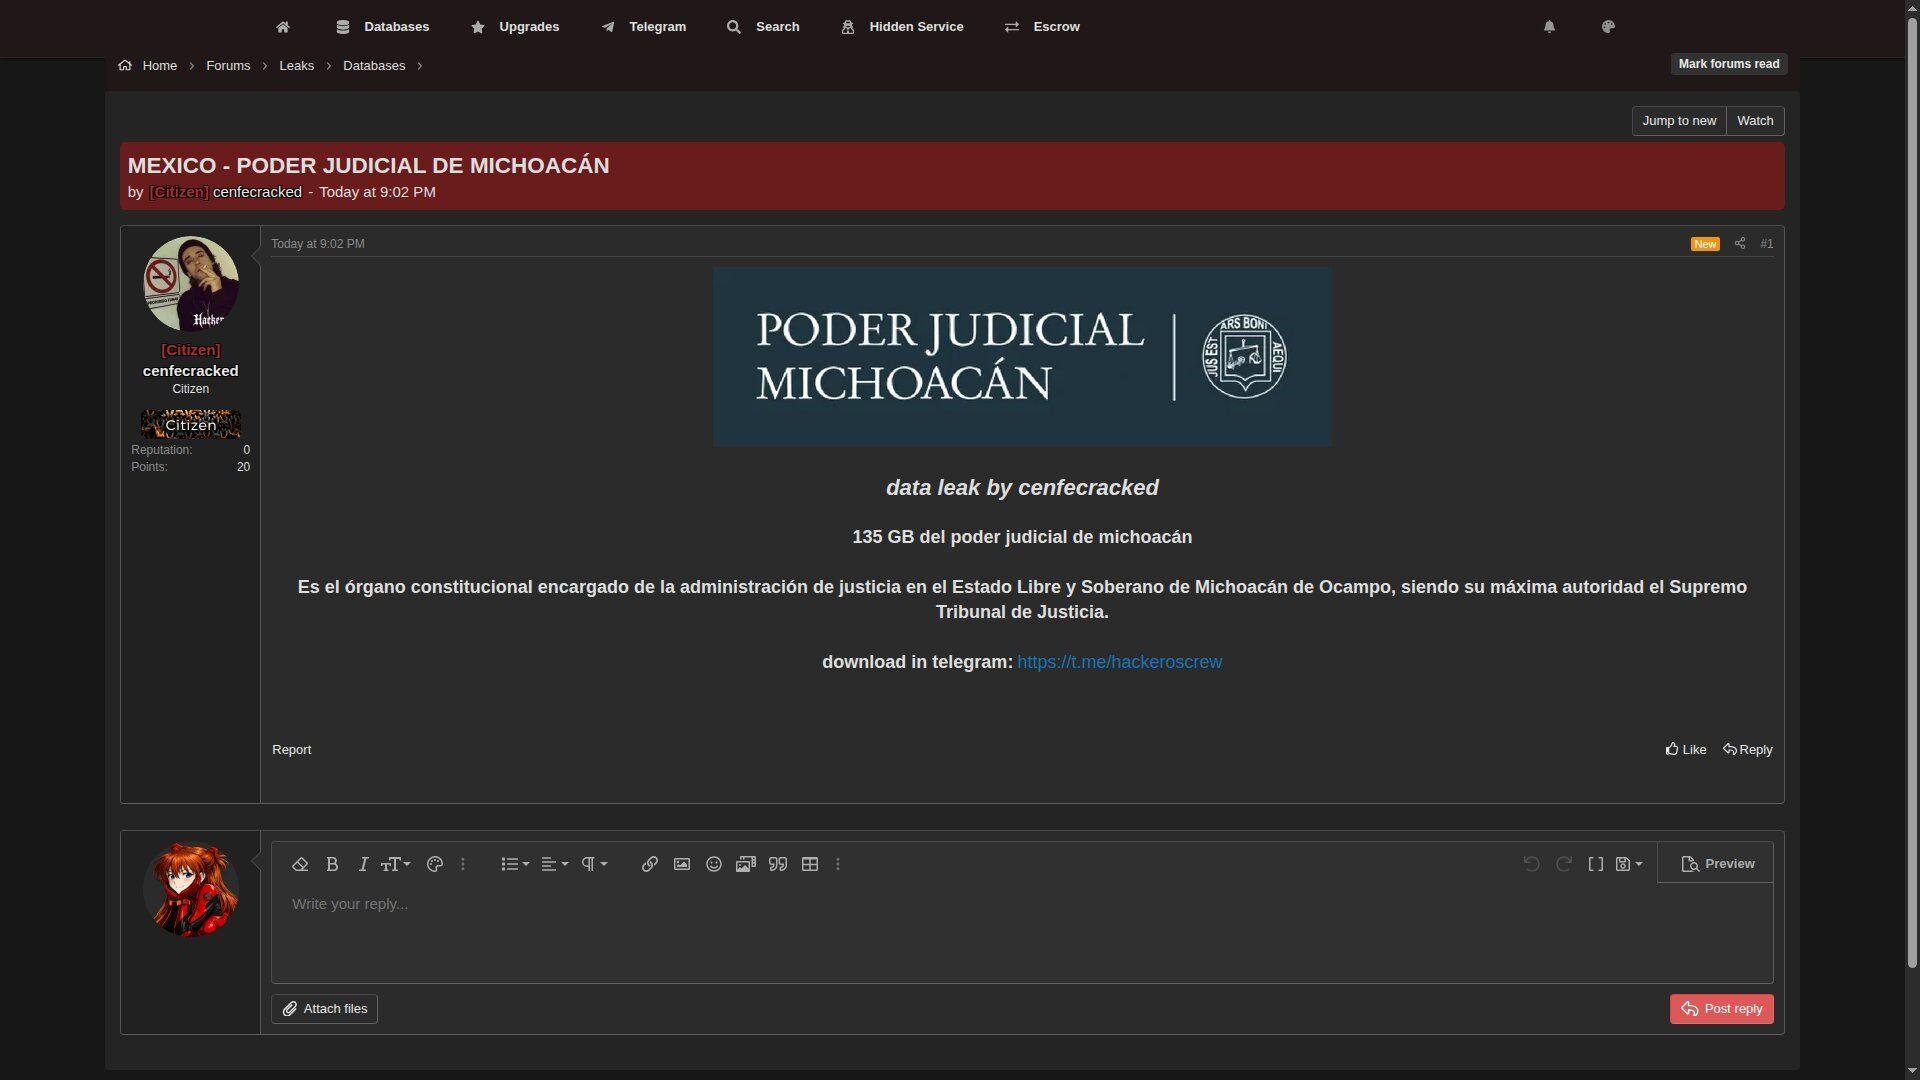Viewport: 1920px width, 1080px height.
Task: Report the post
Action: tap(292, 750)
